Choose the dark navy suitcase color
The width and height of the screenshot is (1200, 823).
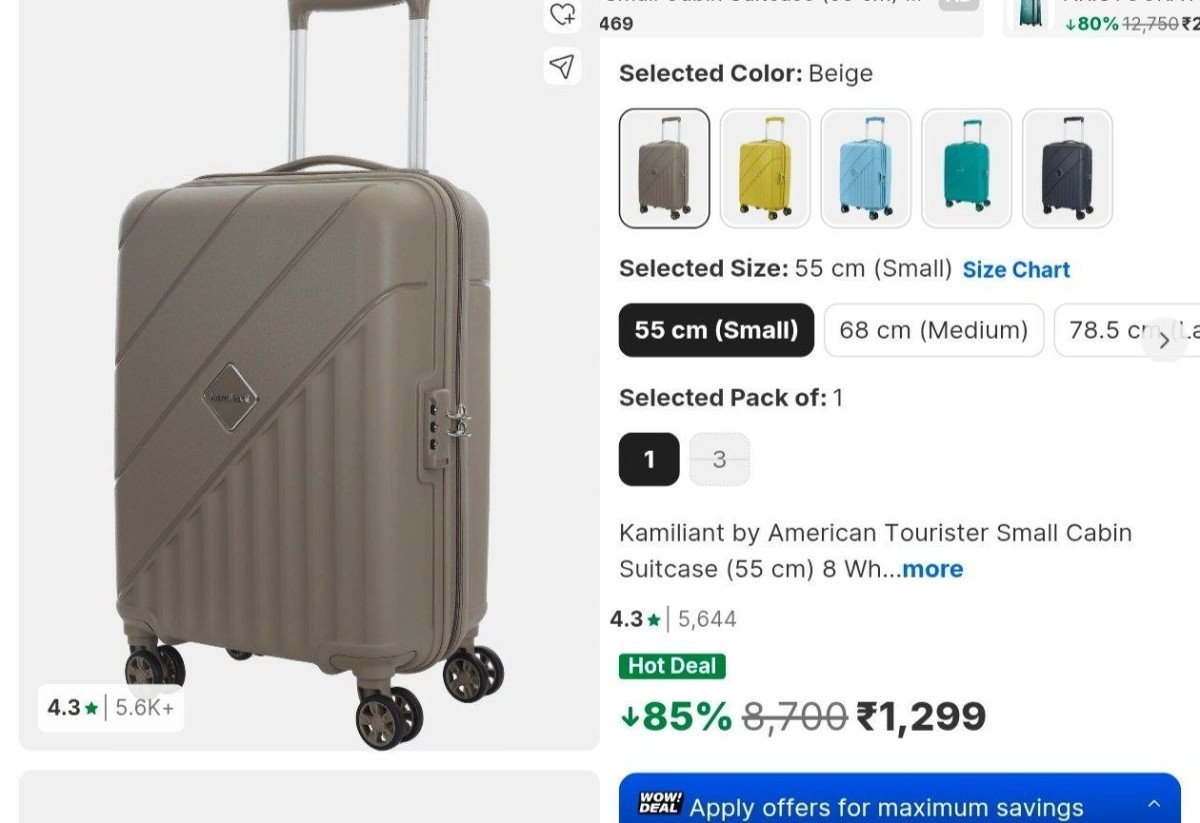(x=1067, y=168)
